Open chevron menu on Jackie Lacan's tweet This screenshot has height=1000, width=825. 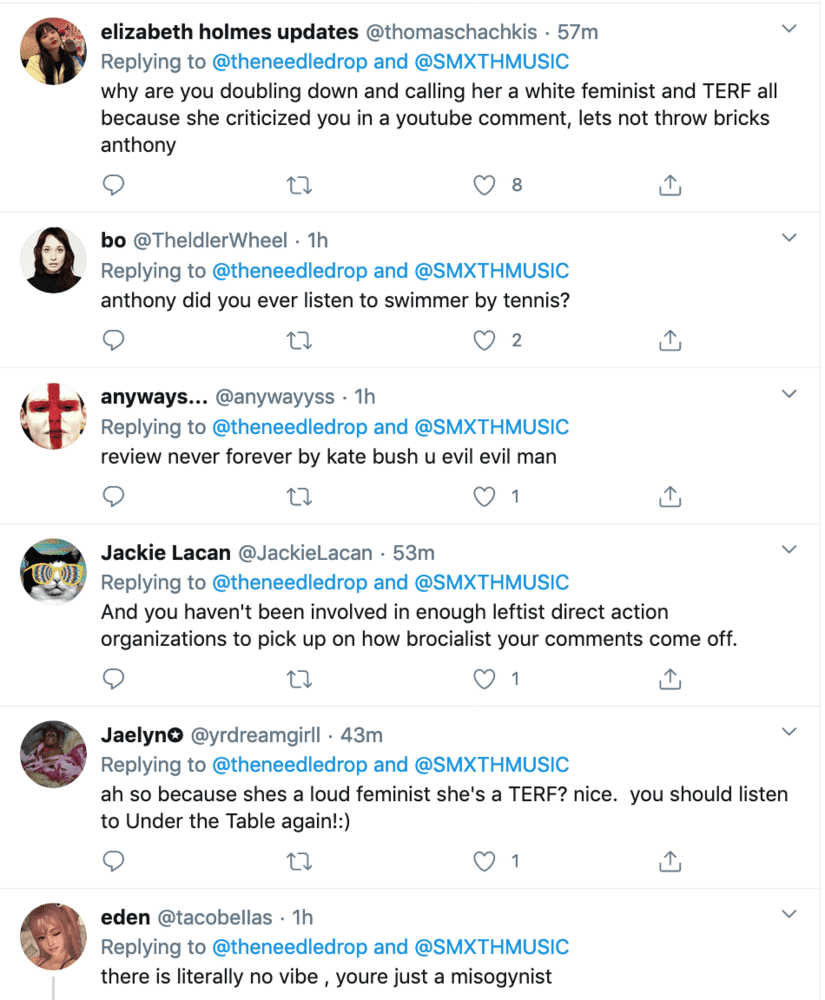(789, 550)
